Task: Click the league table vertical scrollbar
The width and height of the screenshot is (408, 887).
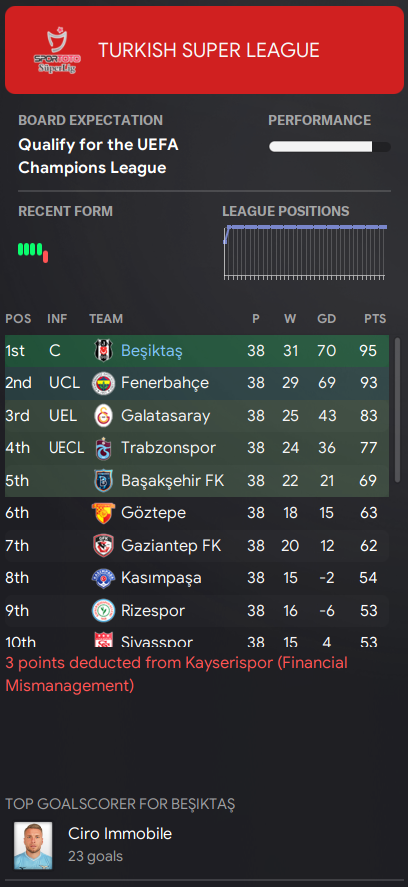Action: 397,410
